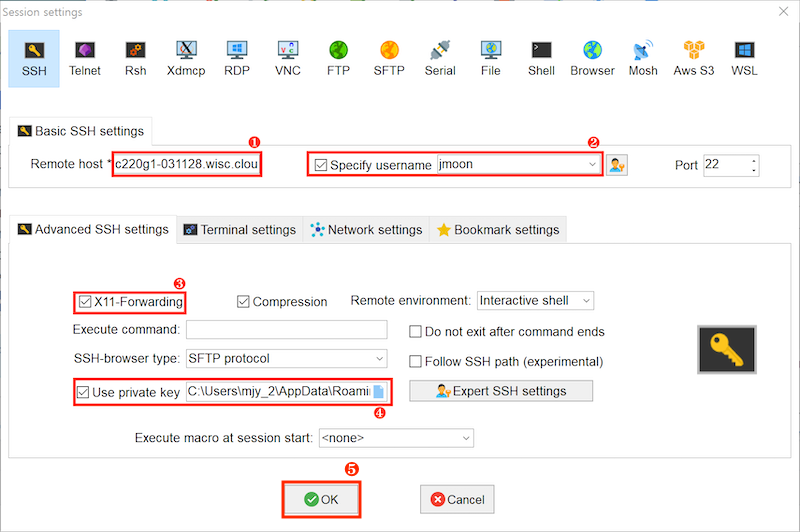
Task: Enable Follow SSH path (experimental)
Action: pos(415,362)
